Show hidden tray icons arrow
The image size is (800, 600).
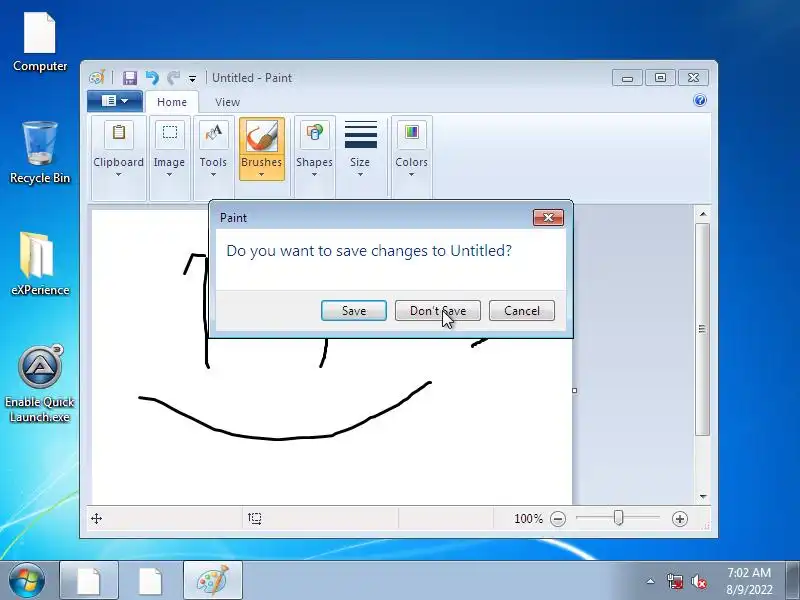pos(651,581)
